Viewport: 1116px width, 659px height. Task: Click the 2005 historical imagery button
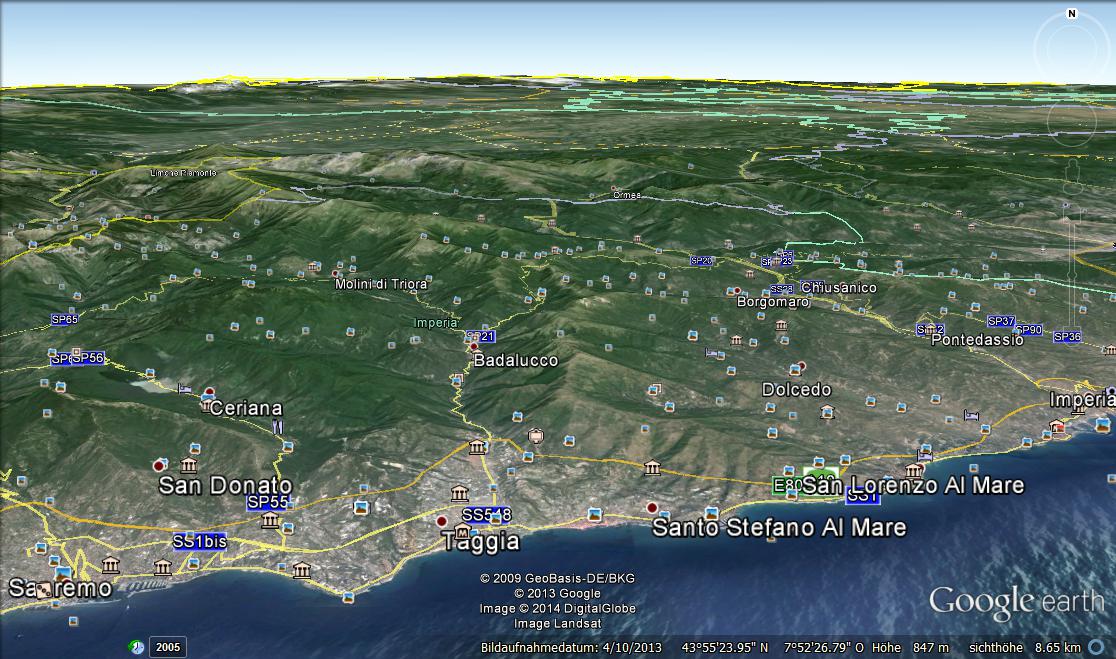tap(167, 647)
